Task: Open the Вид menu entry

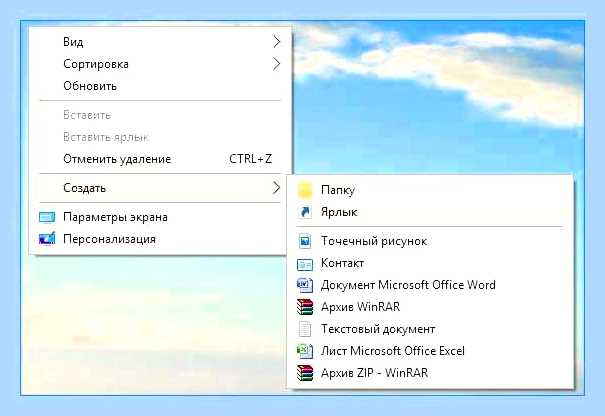Action: coord(161,42)
